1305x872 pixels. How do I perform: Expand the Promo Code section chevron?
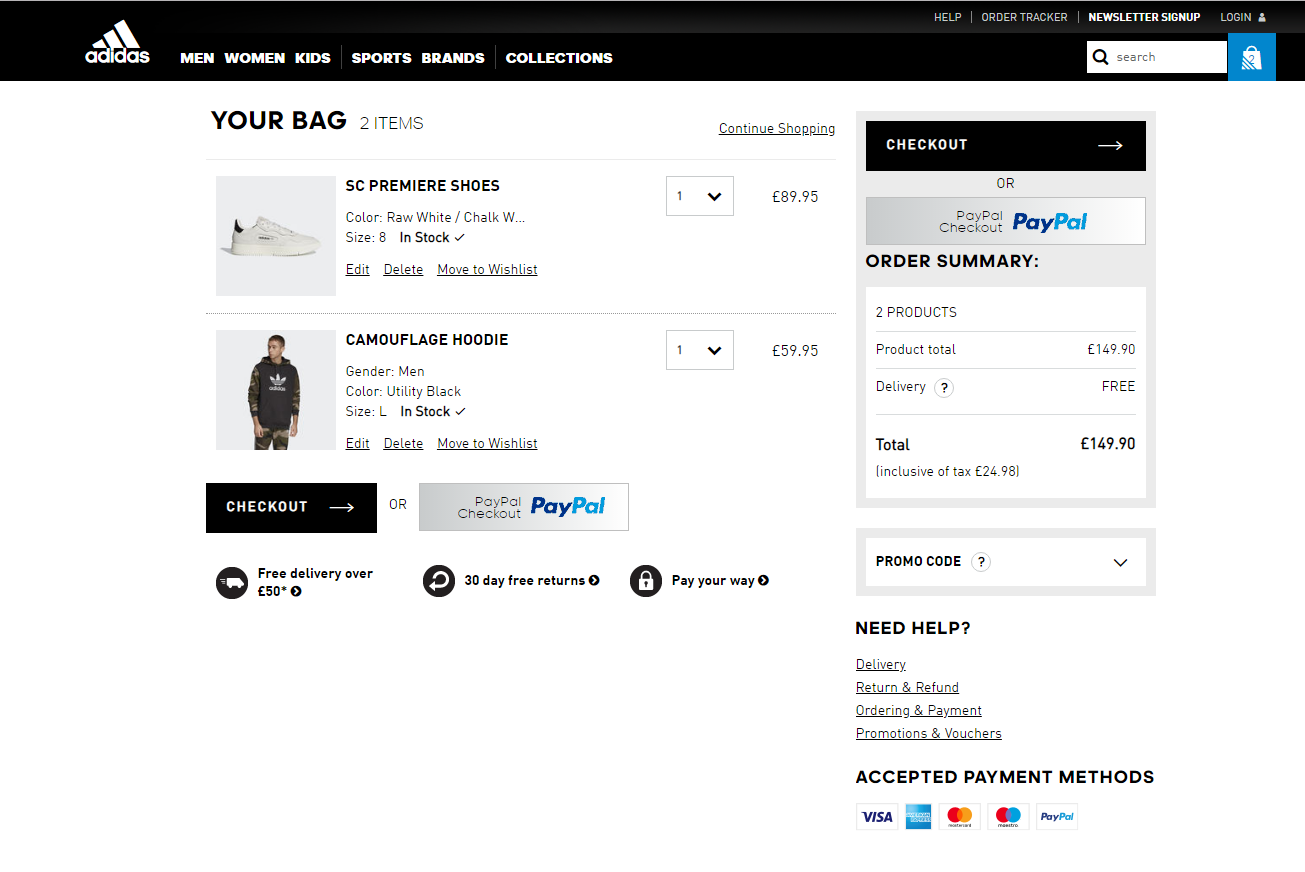point(1120,562)
